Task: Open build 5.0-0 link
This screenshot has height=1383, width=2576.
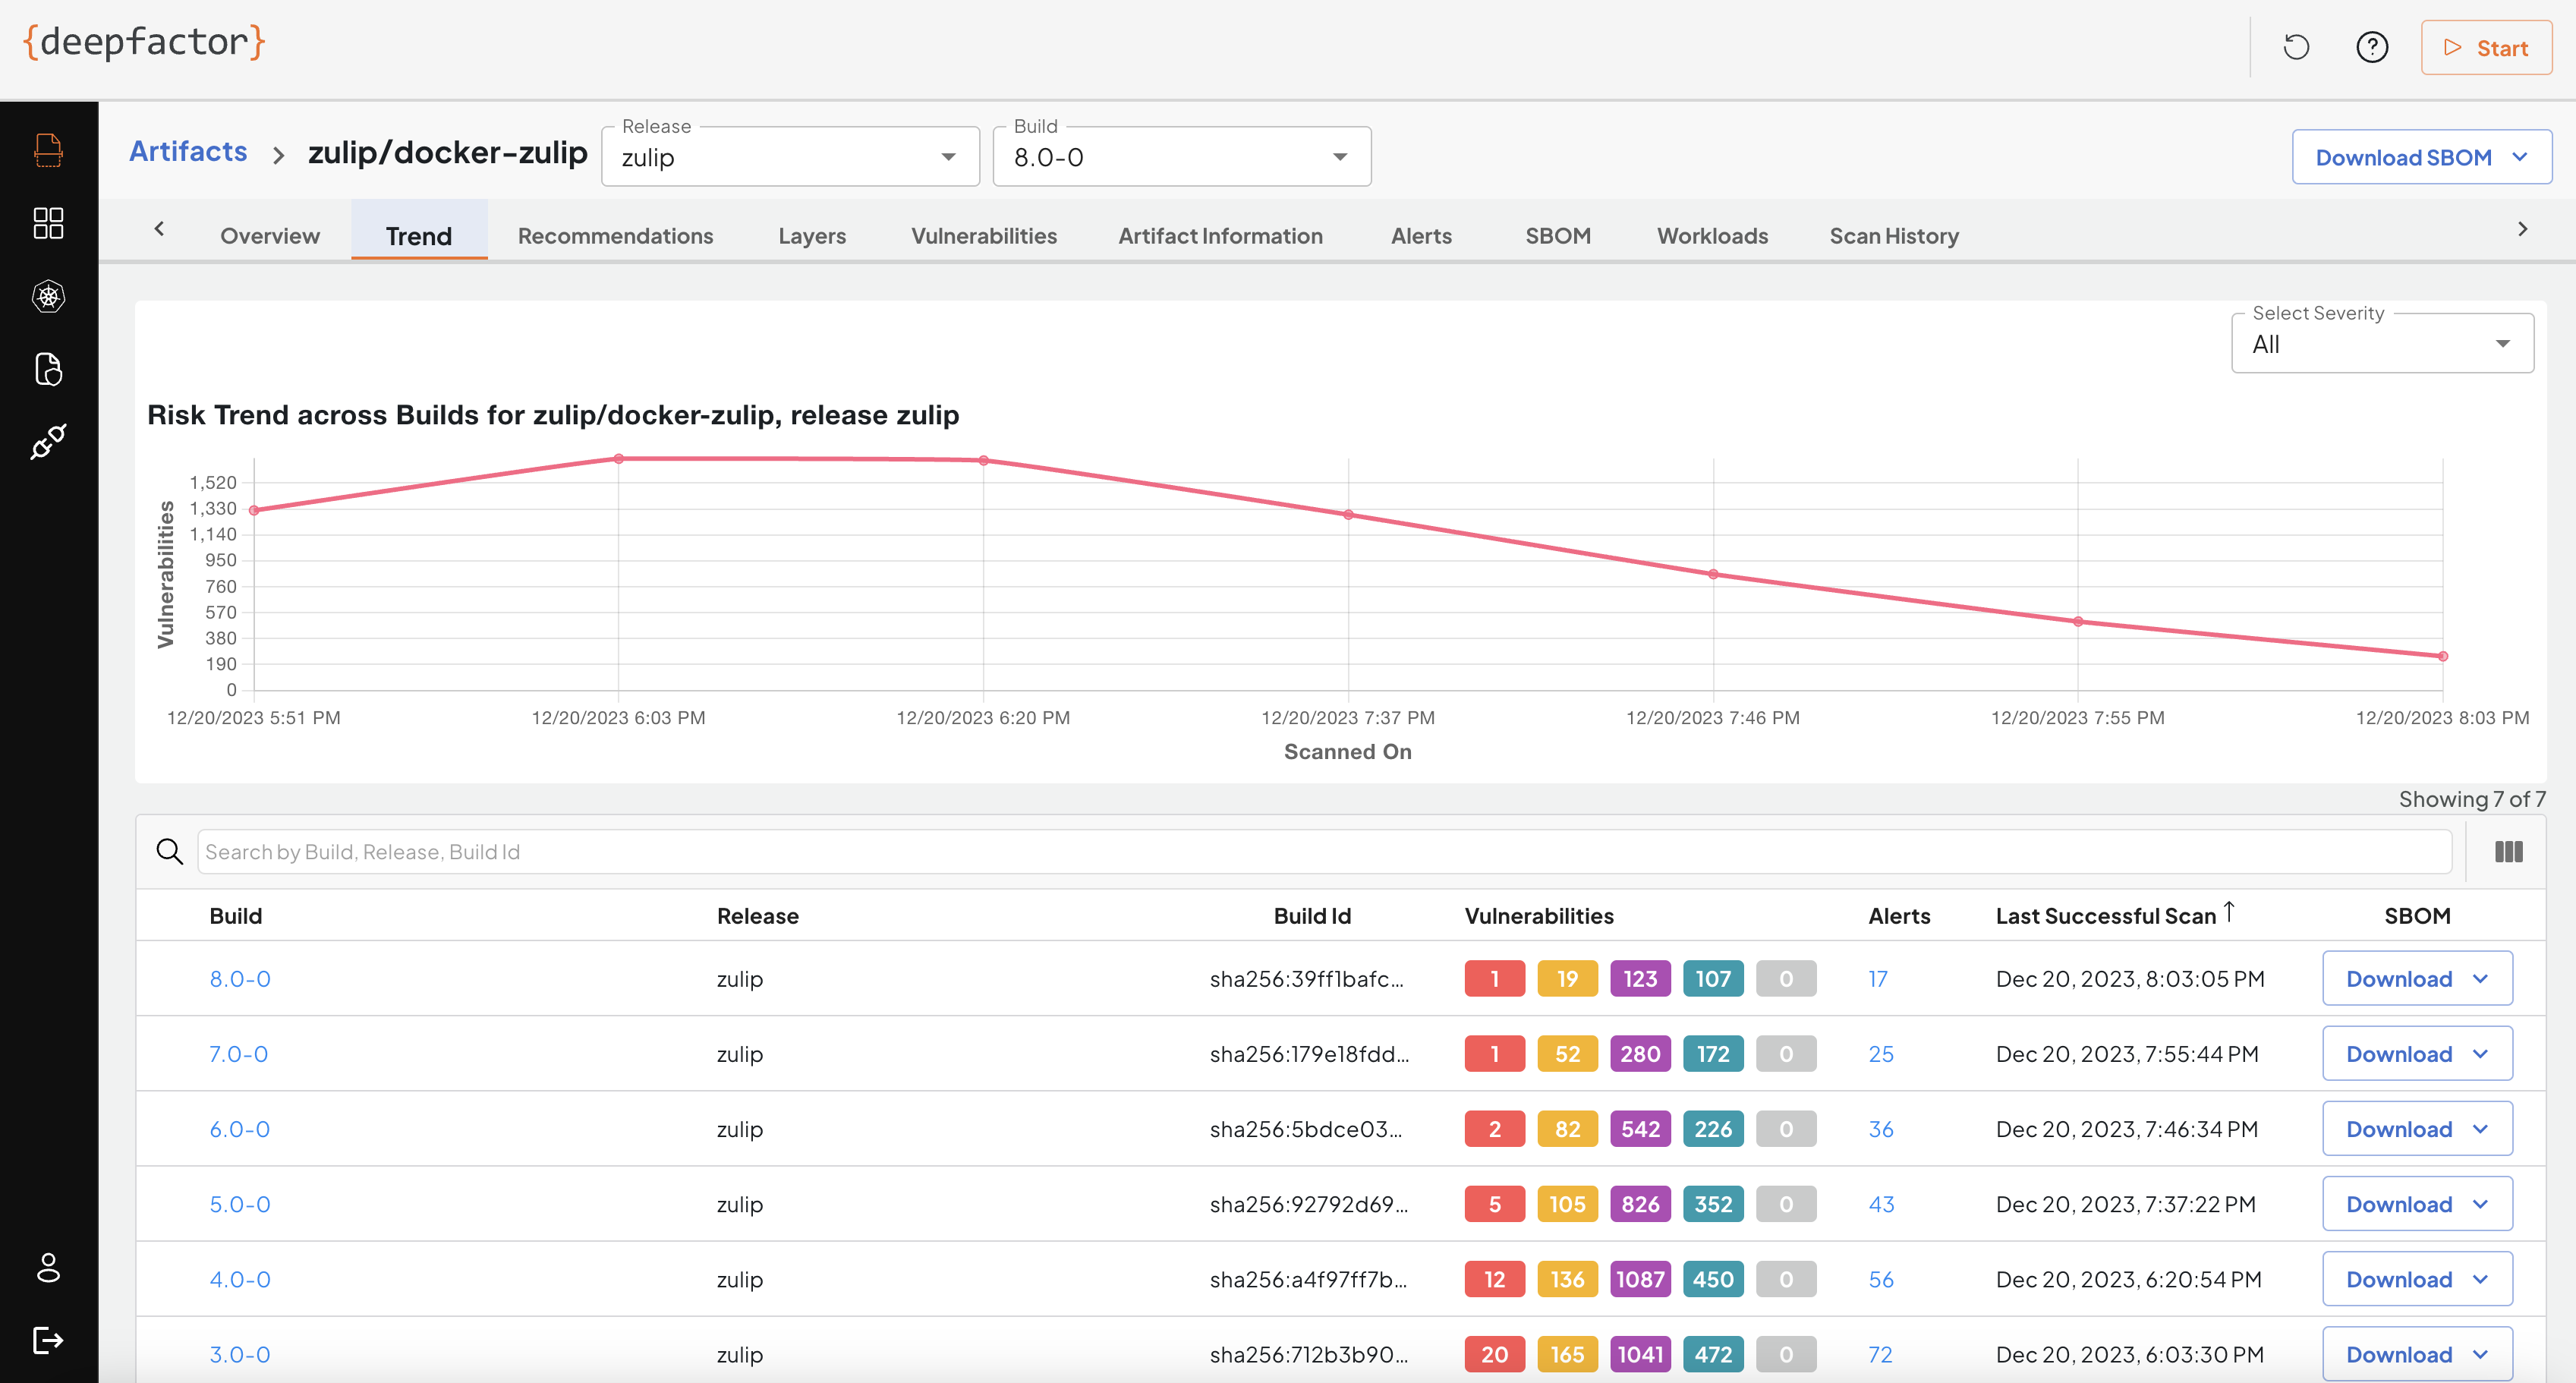Action: click(x=240, y=1204)
